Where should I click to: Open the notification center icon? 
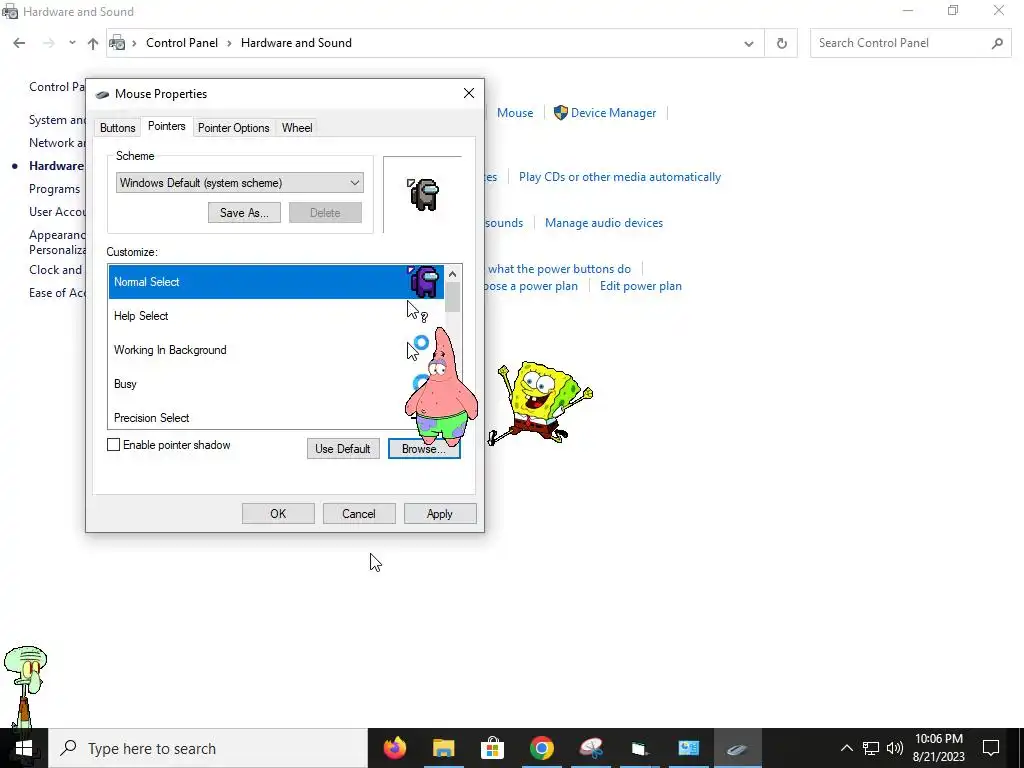coord(991,748)
